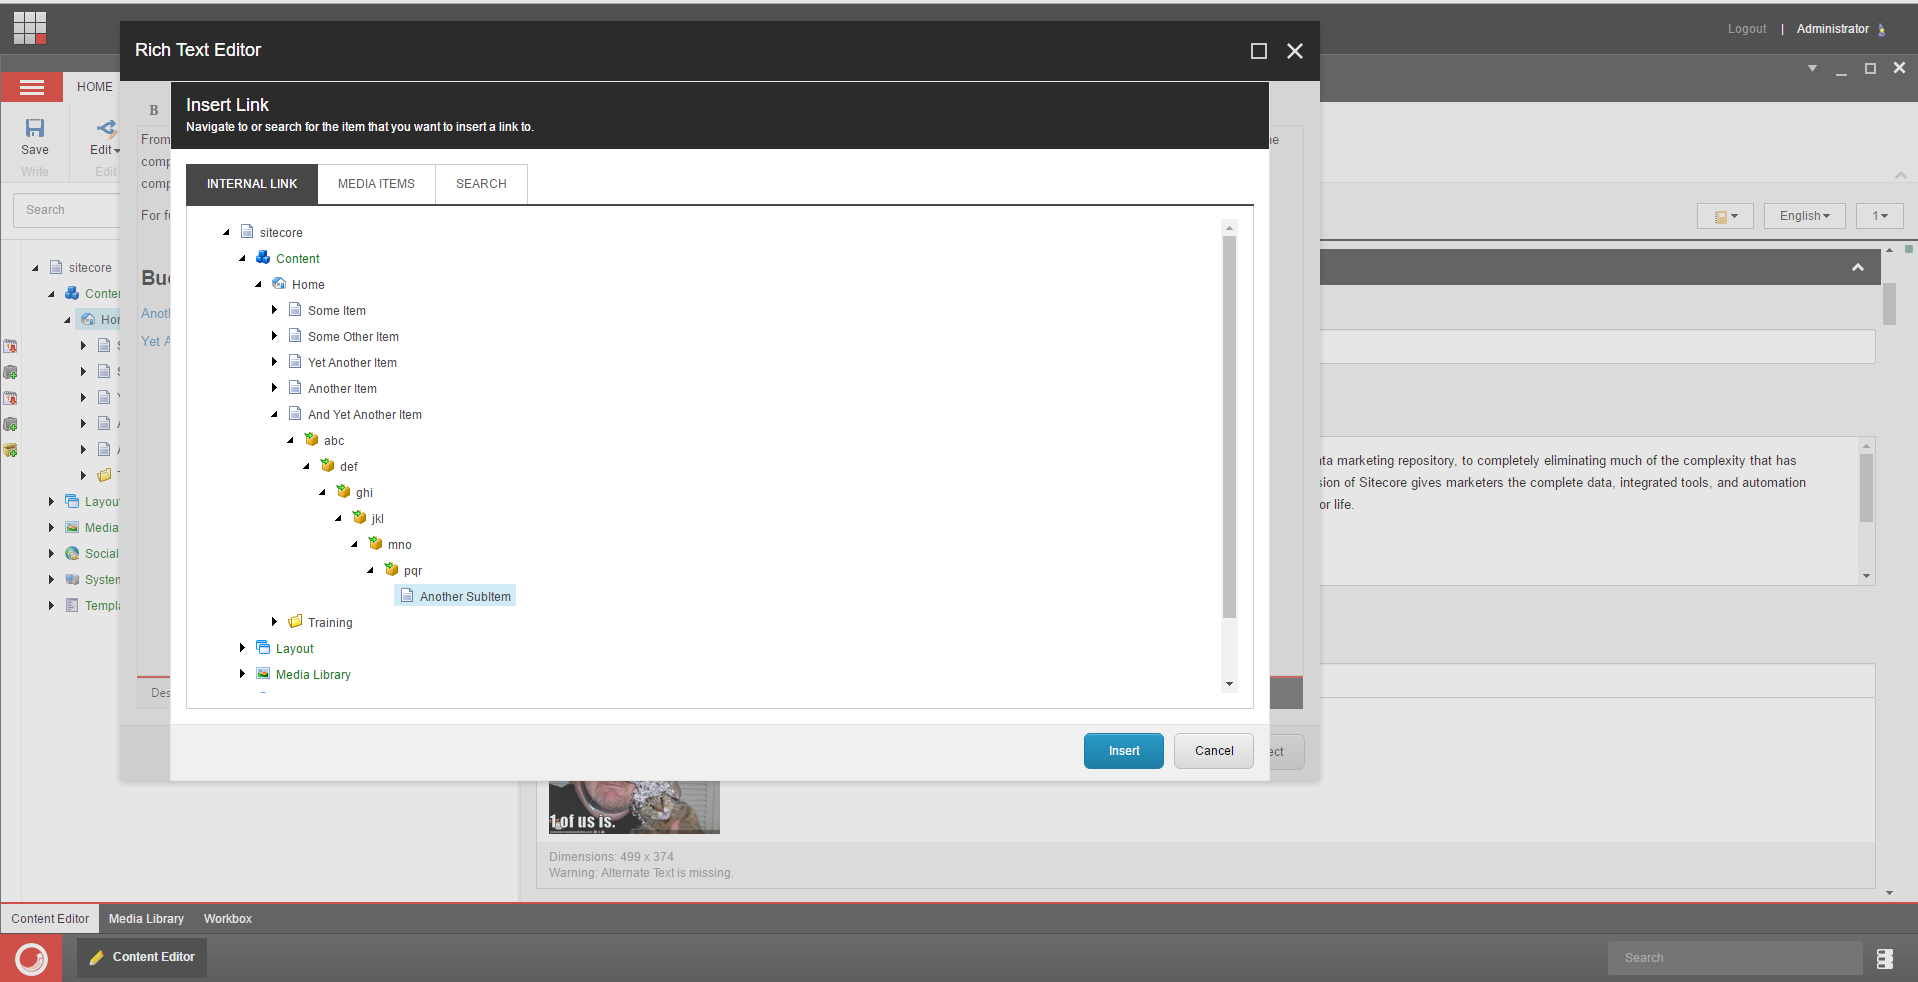Expand the Layout node in dialog
Screen dimensions: 1918x982
click(x=242, y=648)
